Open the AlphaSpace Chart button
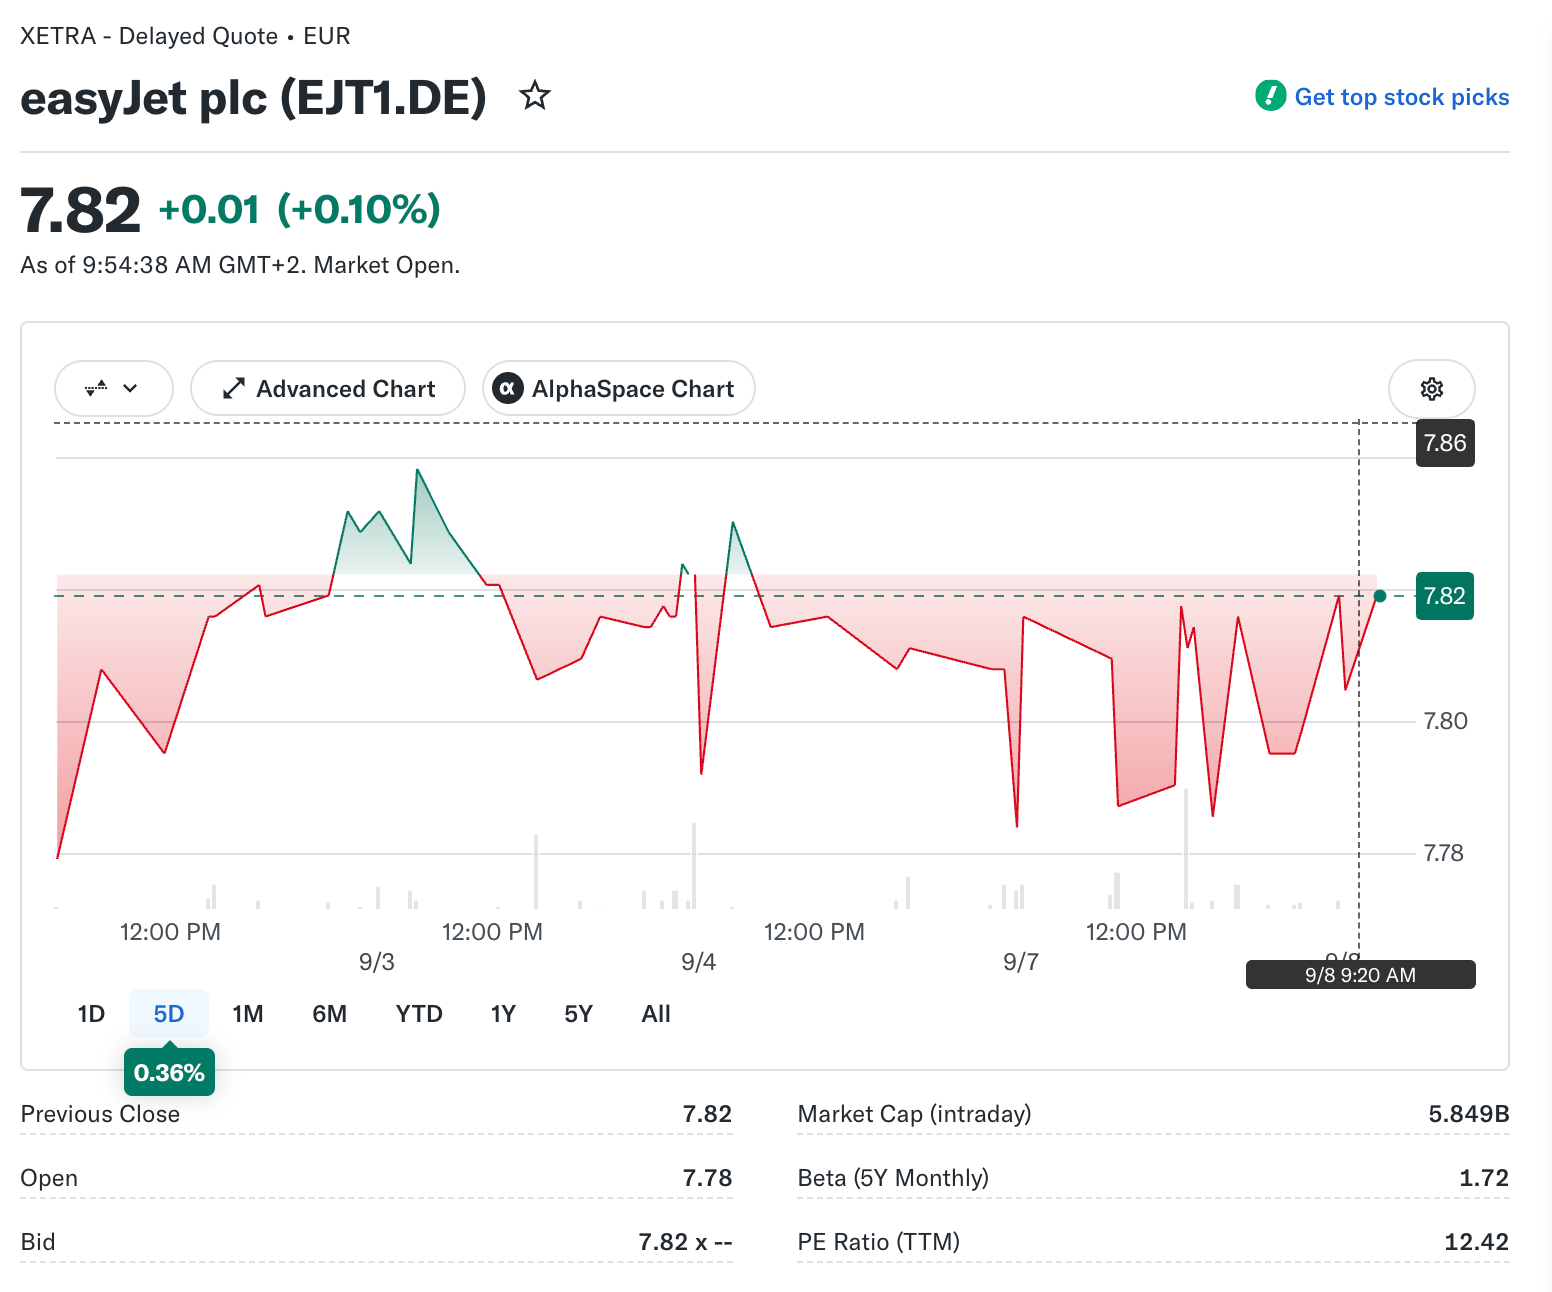 click(619, 388)
